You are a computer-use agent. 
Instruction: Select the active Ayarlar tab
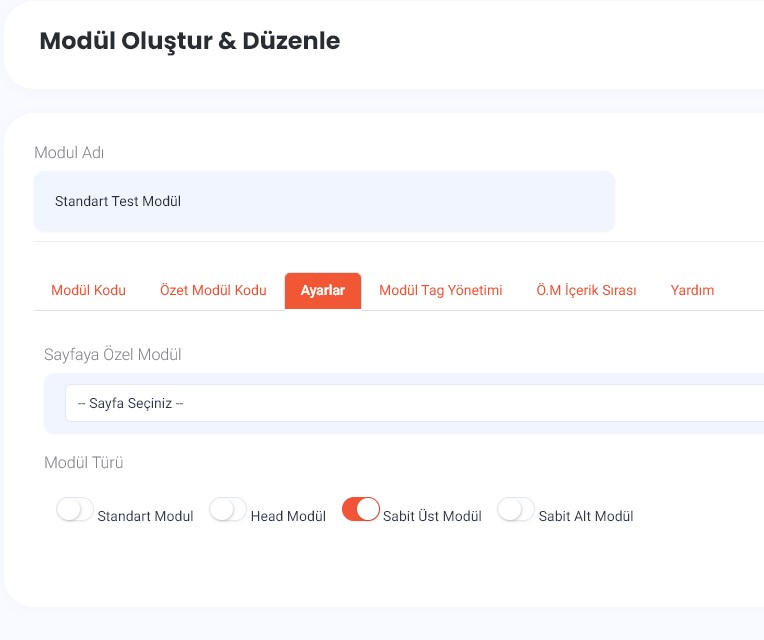[x=322, y=291]
